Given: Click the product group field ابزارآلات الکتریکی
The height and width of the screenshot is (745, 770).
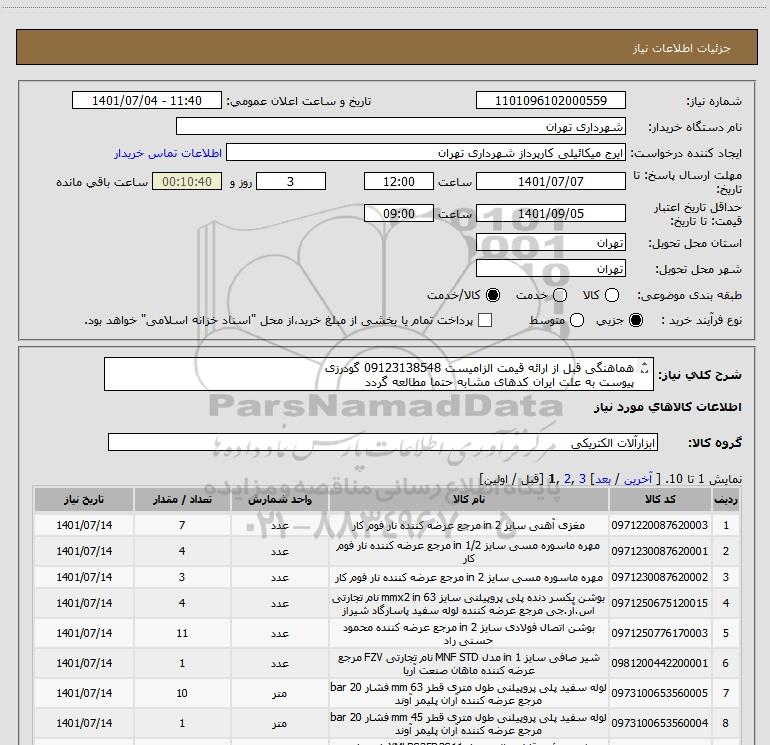Looking at the screenshot, I should (x=383, y=442).
